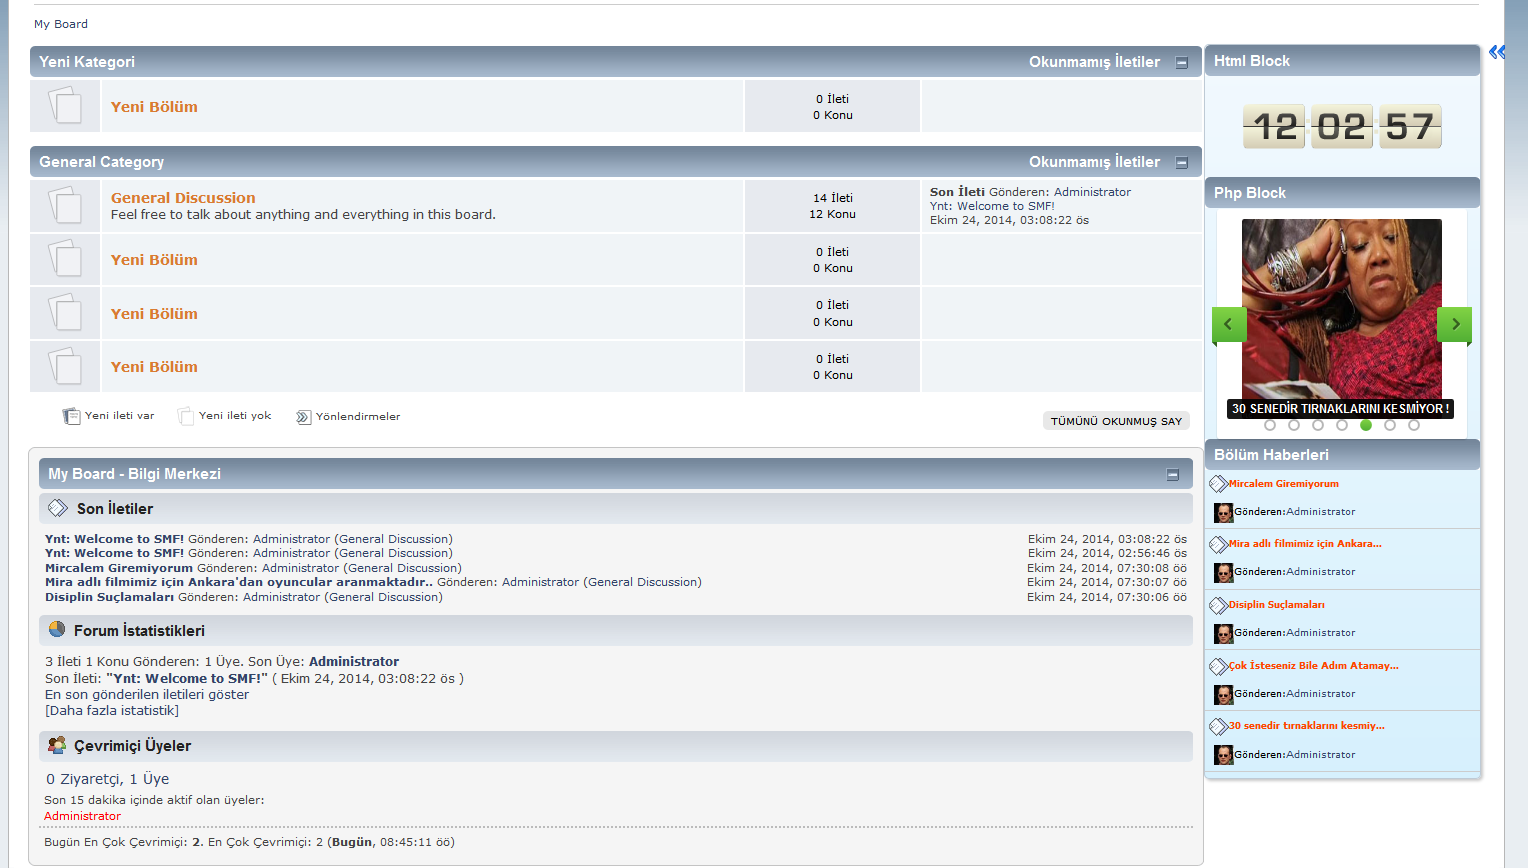Screen dimensions: 1528x868
Task: Open the Son İletiler heading link
Action: coord(115,509)
